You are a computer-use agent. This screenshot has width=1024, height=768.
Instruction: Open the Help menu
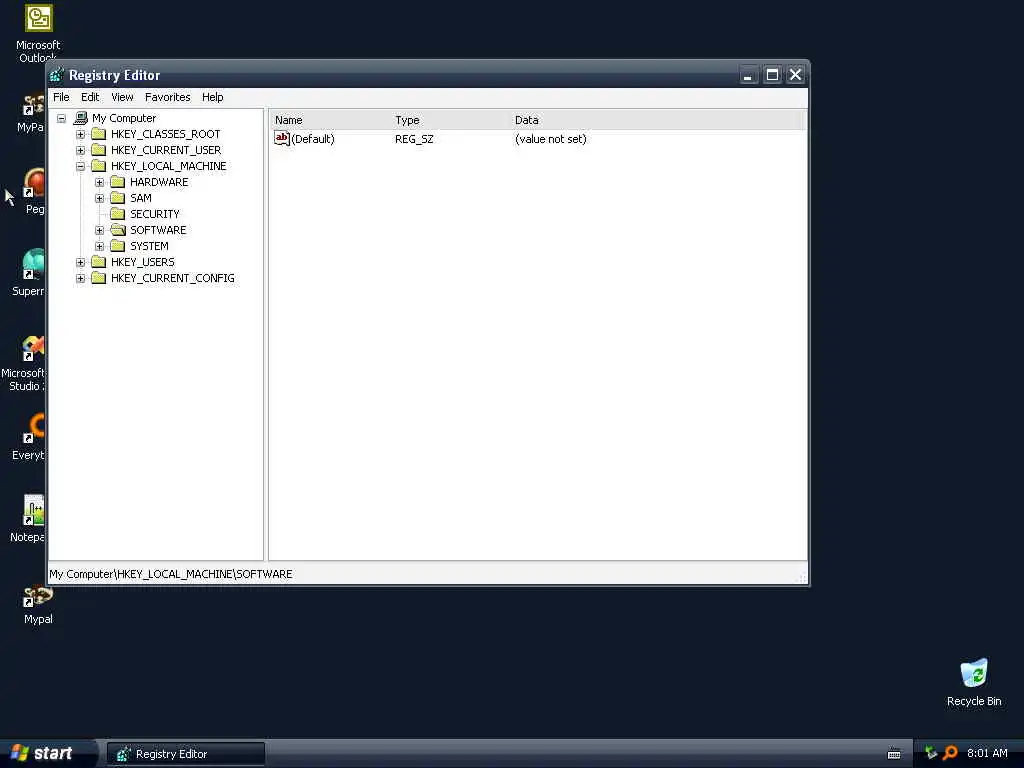tap(212, 97)
